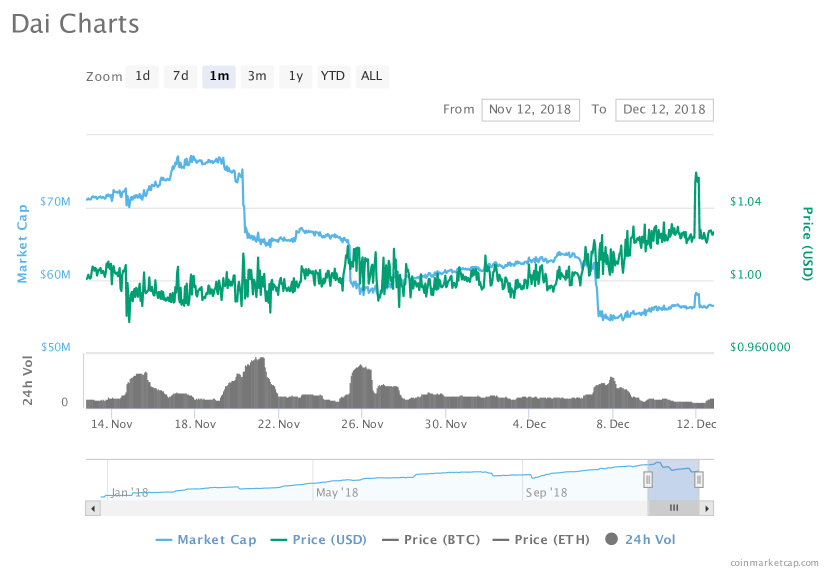Click the navigator scrollbar thumb grip

(x=674, y=508)
